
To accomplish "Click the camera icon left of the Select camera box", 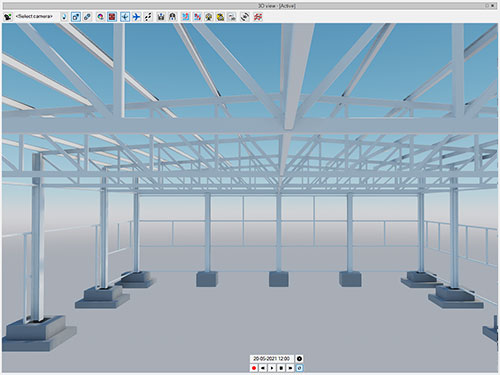I will (8, 16).
